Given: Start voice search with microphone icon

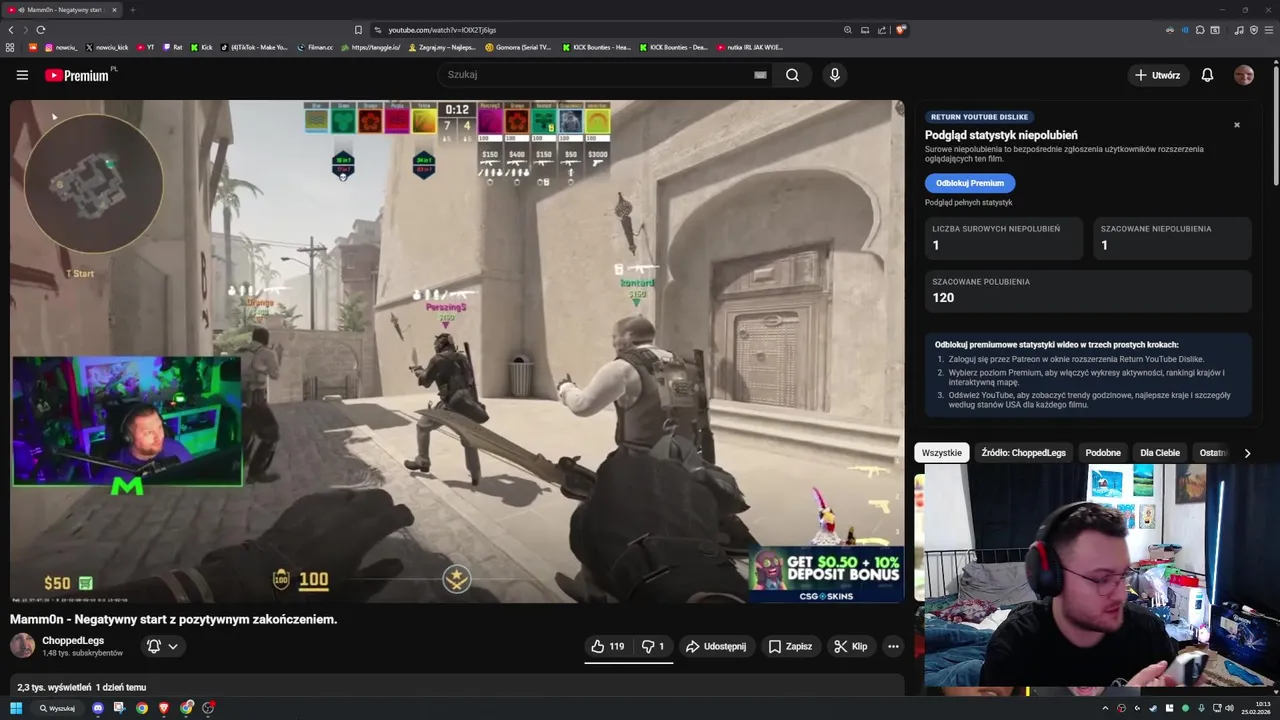Looking at the screenshot, I should coord(834,75).
